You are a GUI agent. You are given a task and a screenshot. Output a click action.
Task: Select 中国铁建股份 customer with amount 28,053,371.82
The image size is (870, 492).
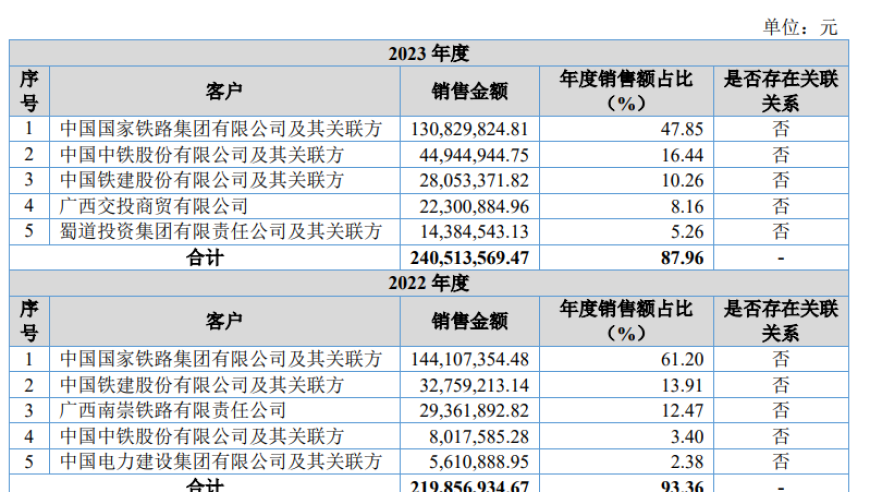pos(202,180)
